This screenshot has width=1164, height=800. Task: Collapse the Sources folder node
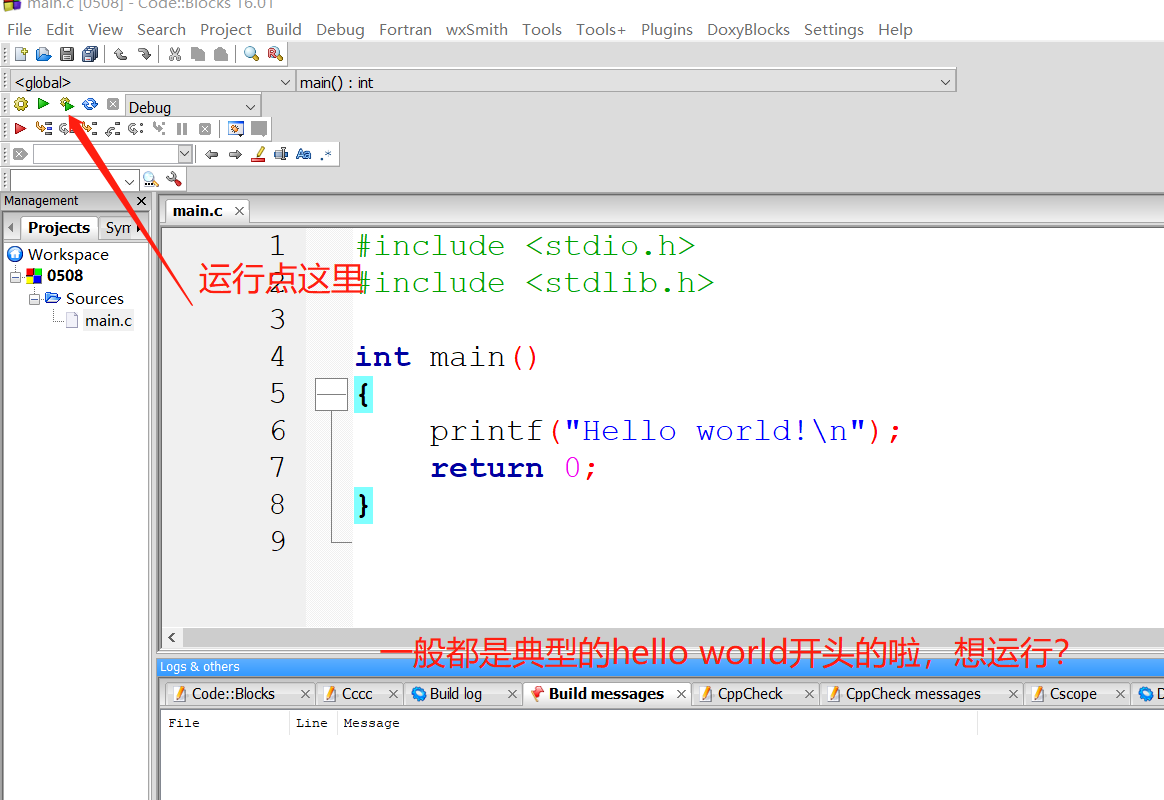34,299
